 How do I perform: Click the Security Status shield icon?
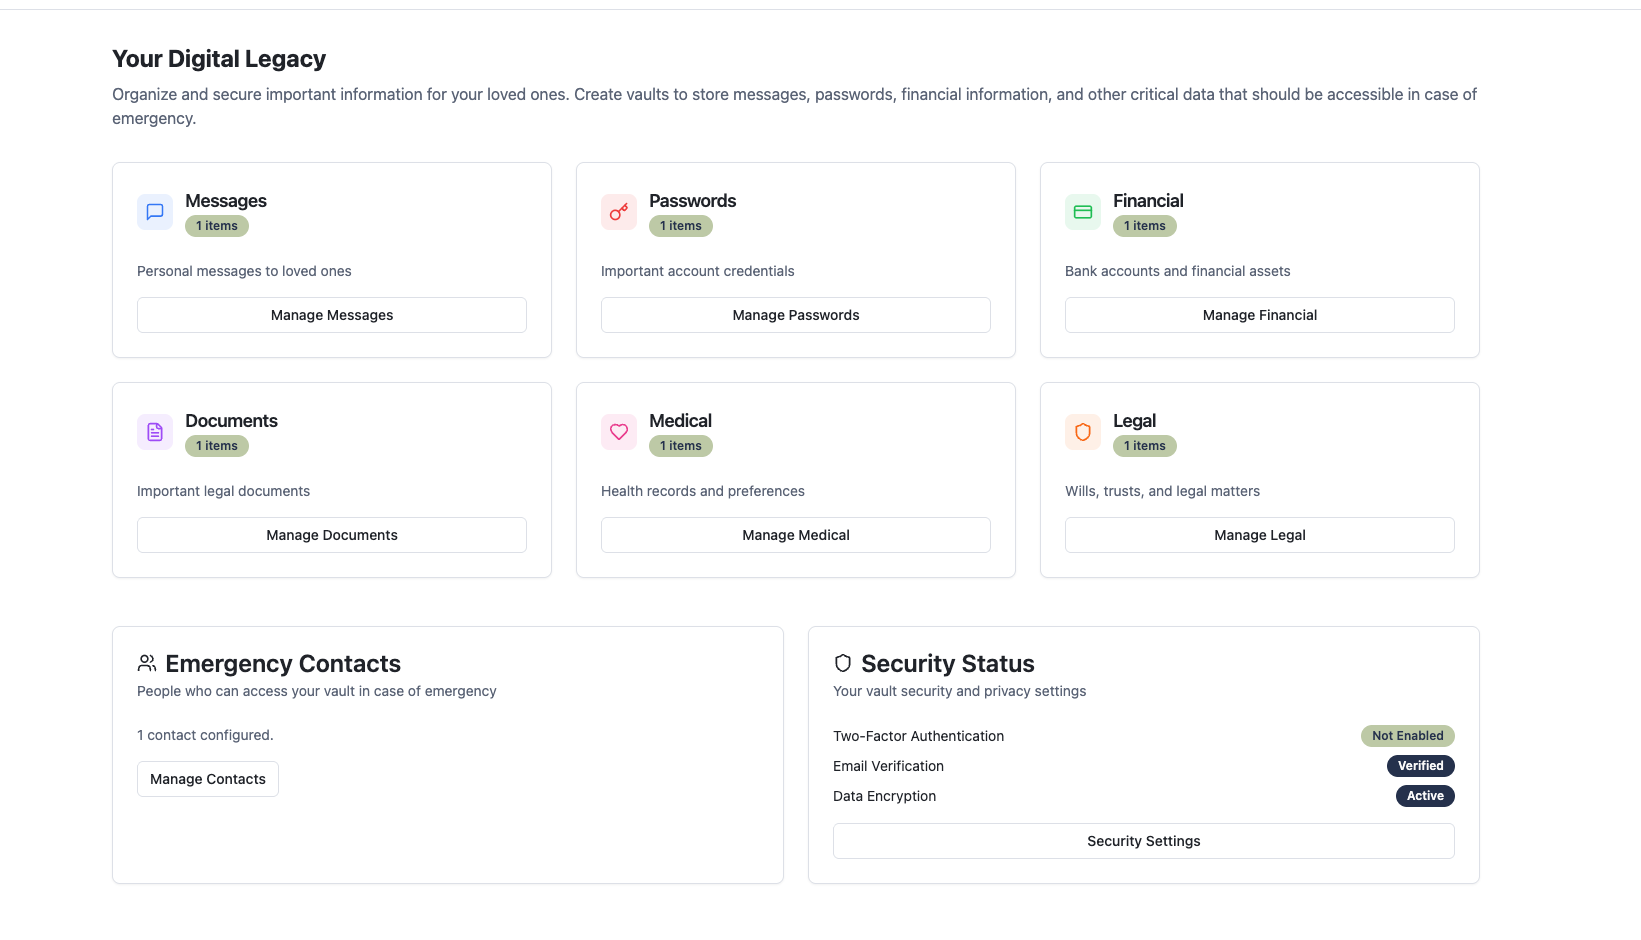pyautogui.click(x=842, y=662)
